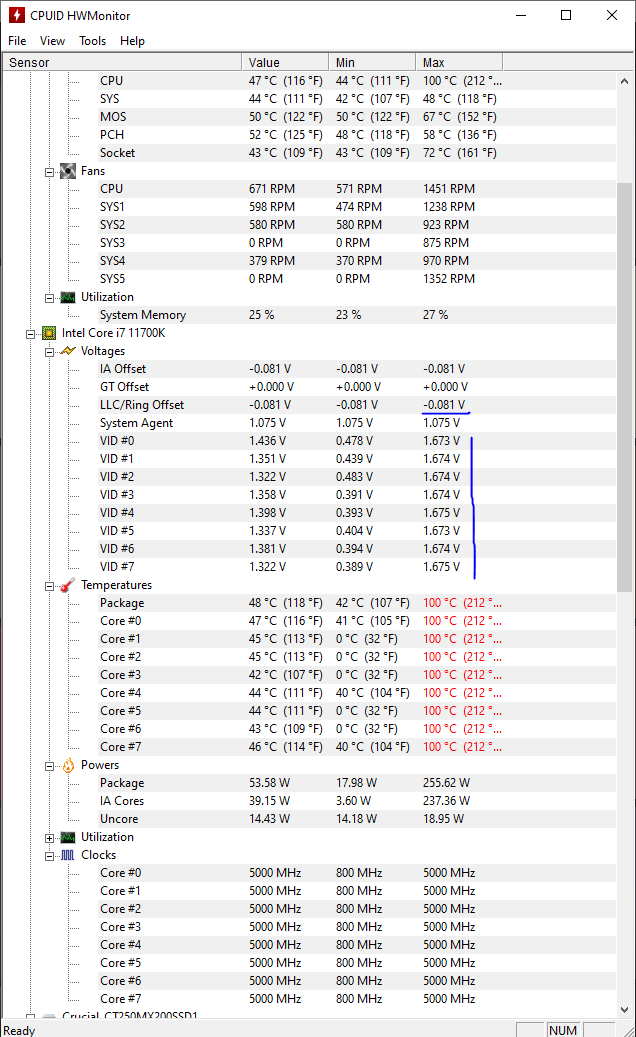Collapse the Intel Core i7 11700K node
The image size is (636, 1037).
(x=31, y=333)
